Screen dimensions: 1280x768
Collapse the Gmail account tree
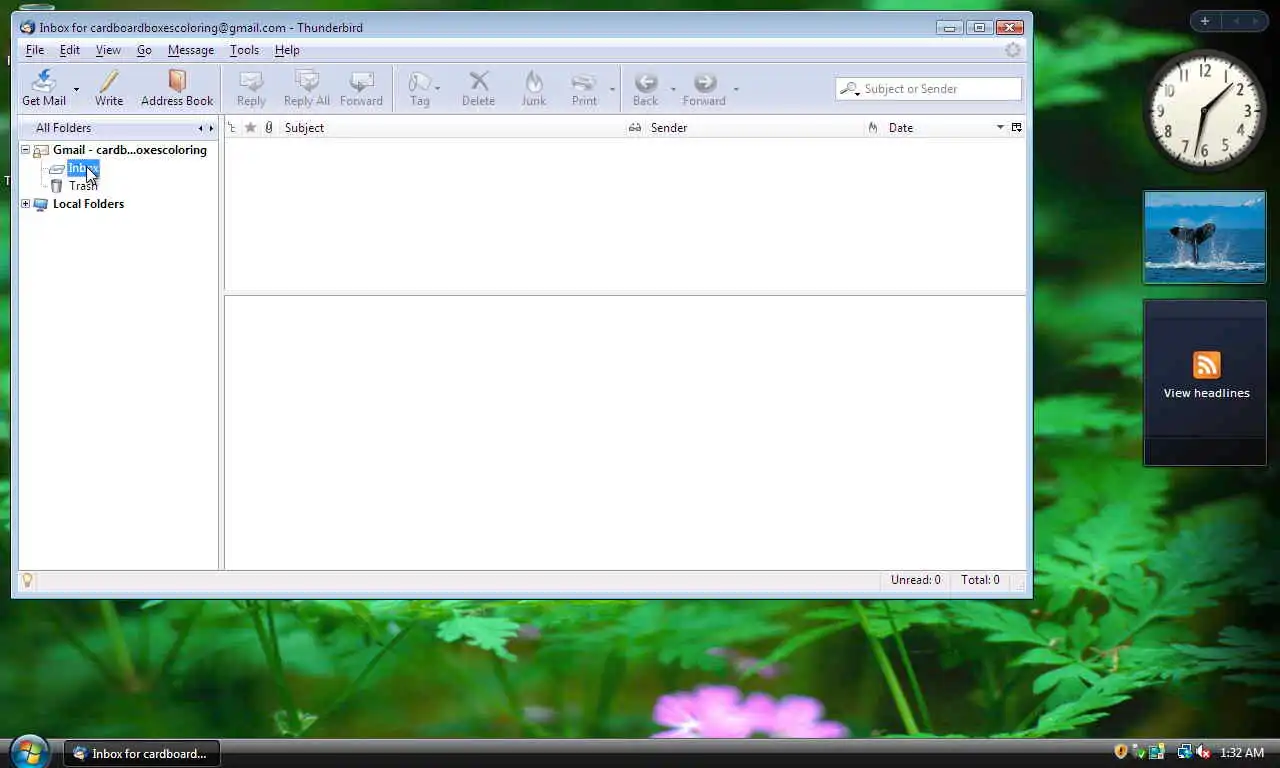coord(26,150)
